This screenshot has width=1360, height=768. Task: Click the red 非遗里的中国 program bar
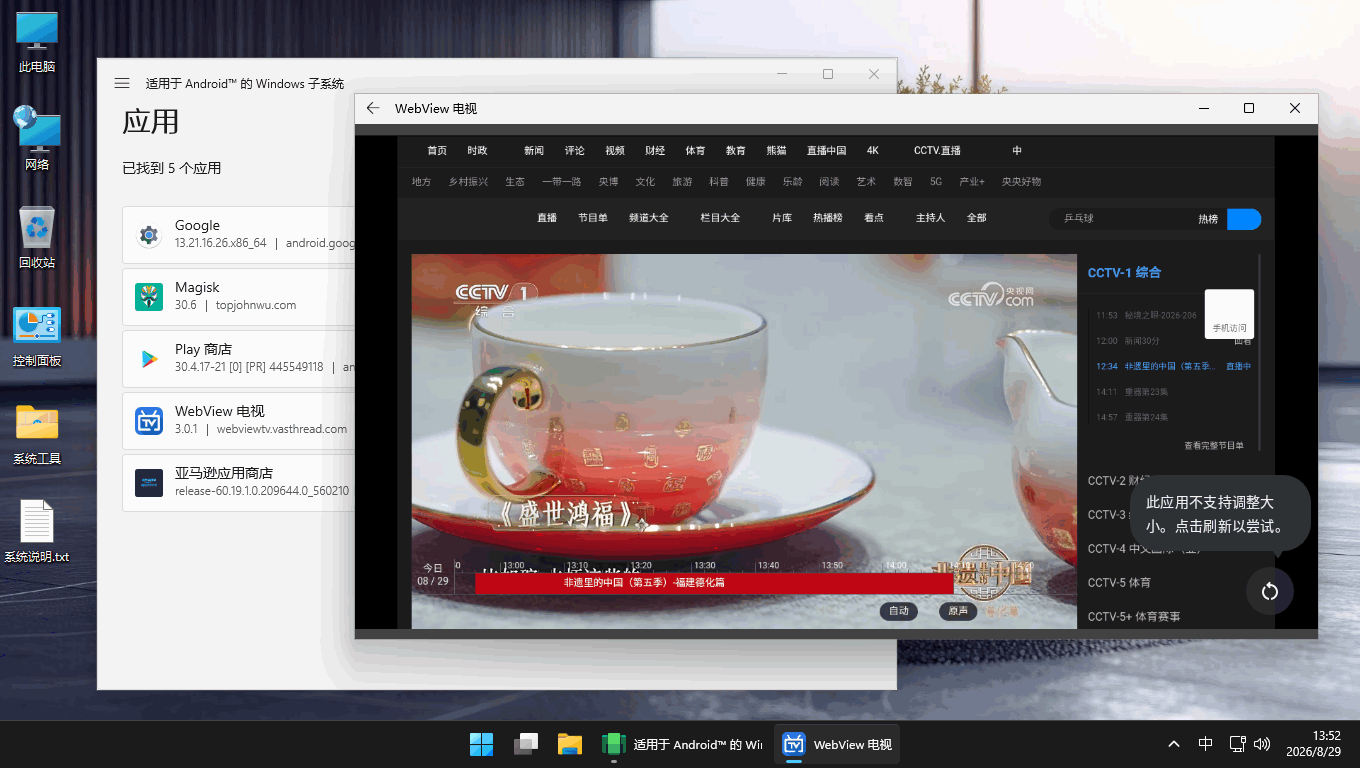[x=714, y=583]
